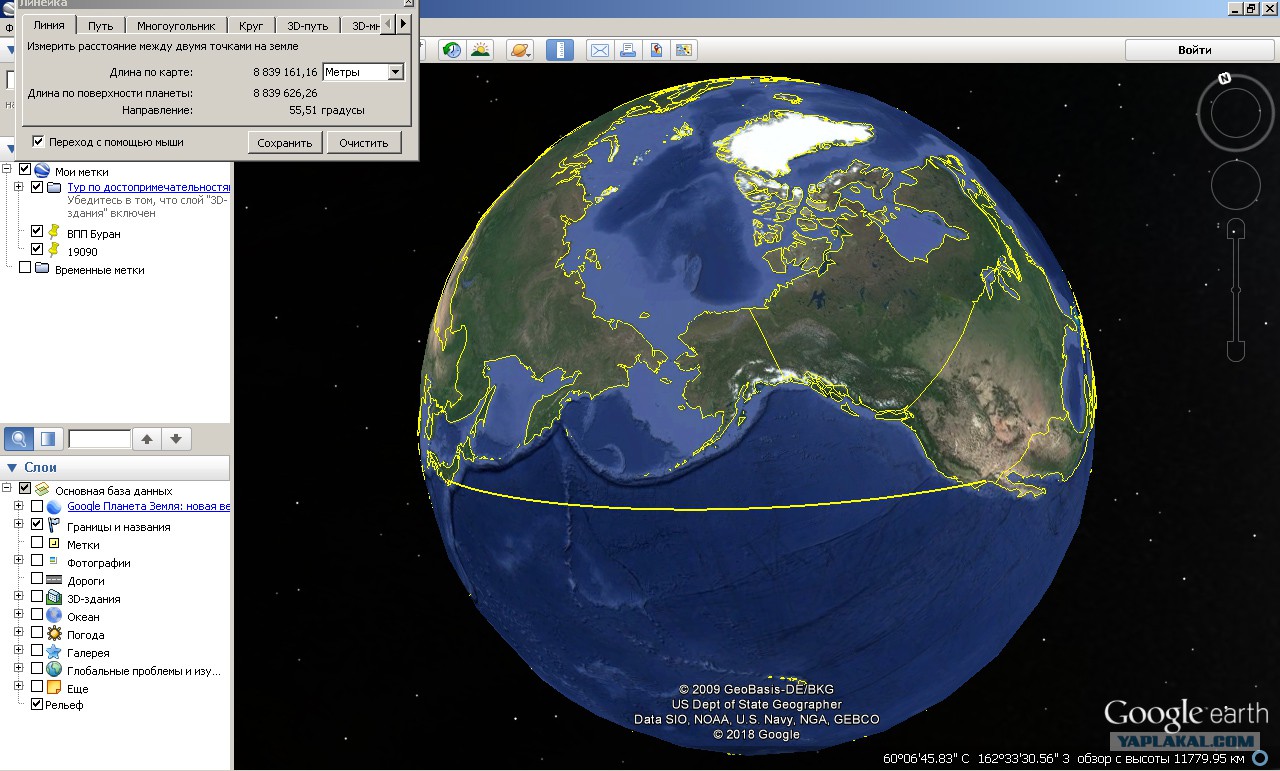Click the email envelope icon
This screenshot has width=1280, height=771.
point(599,50)
